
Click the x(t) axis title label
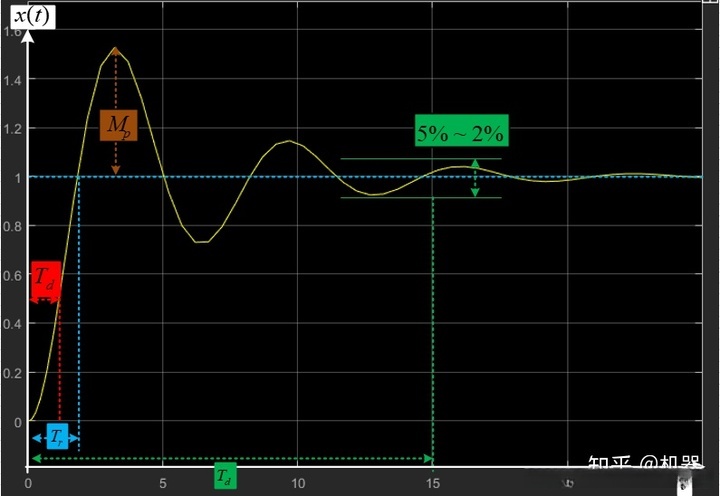coord(32,17)
